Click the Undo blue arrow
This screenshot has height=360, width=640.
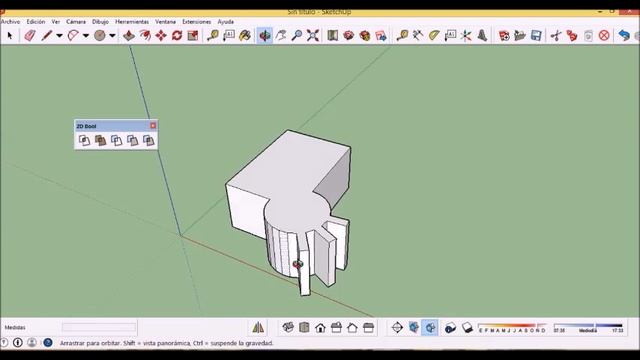(x=624, y=36)
